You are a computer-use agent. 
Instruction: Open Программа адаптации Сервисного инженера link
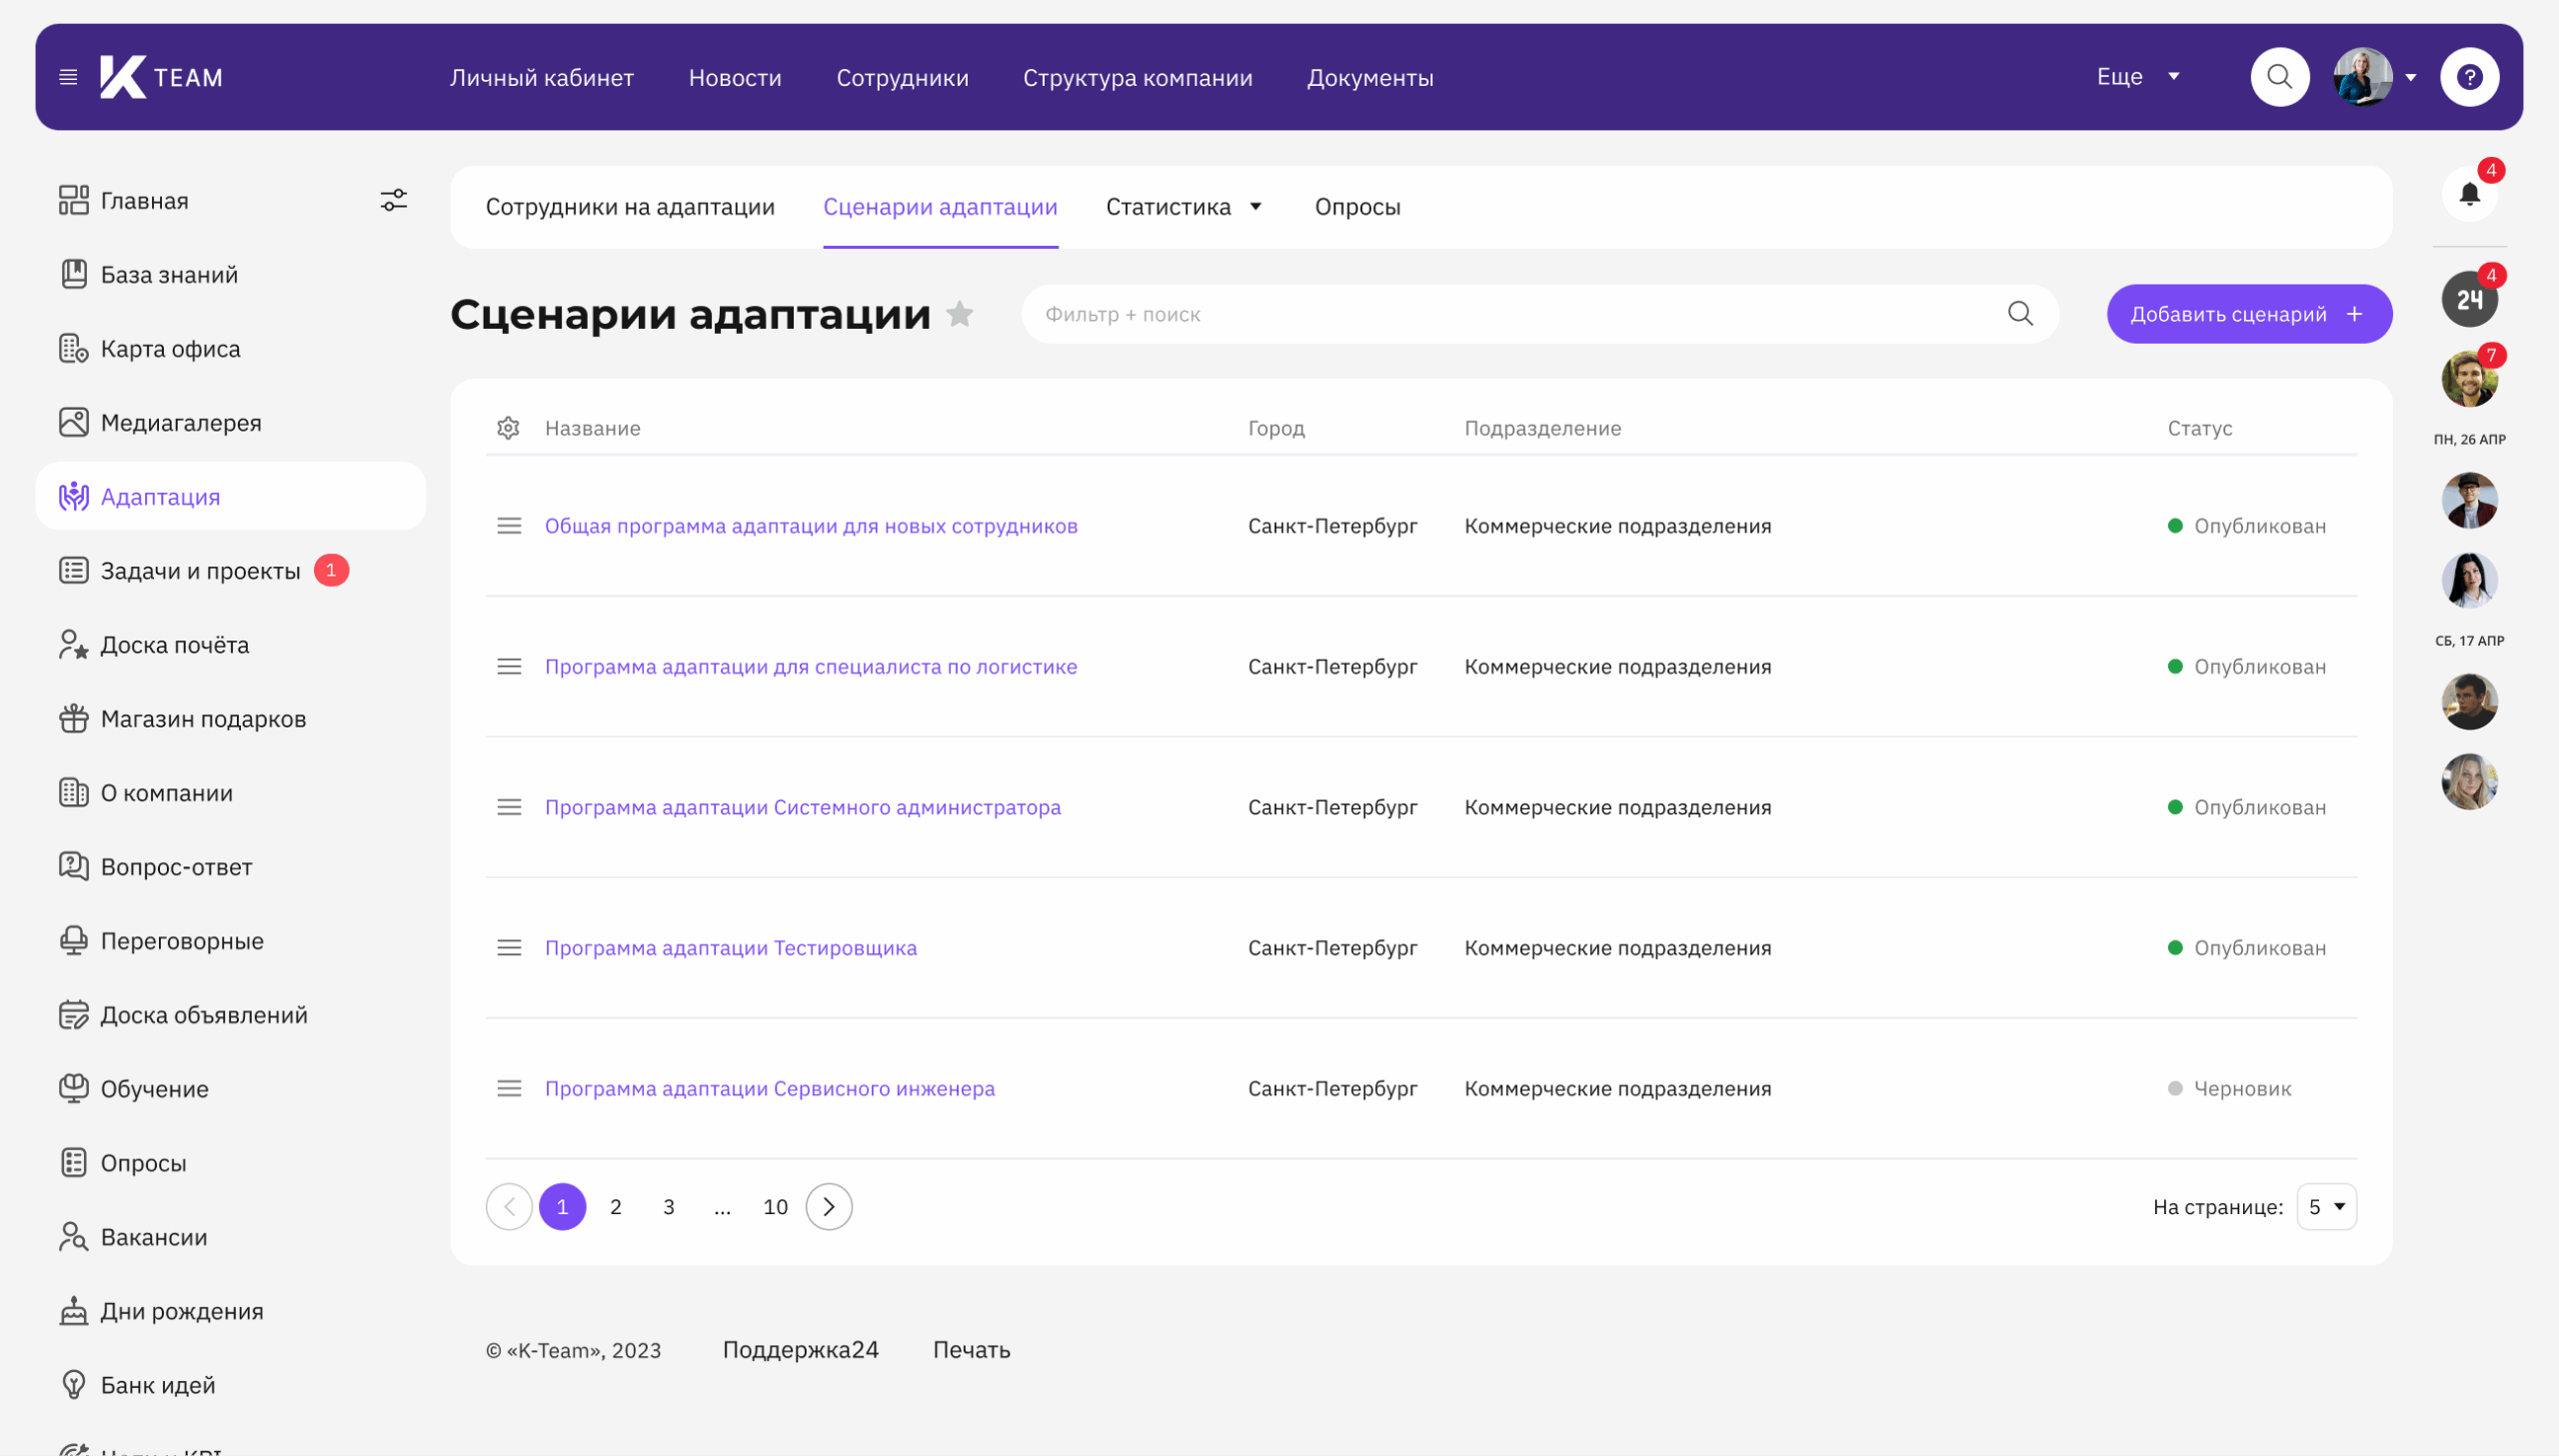click(769, 1088)
